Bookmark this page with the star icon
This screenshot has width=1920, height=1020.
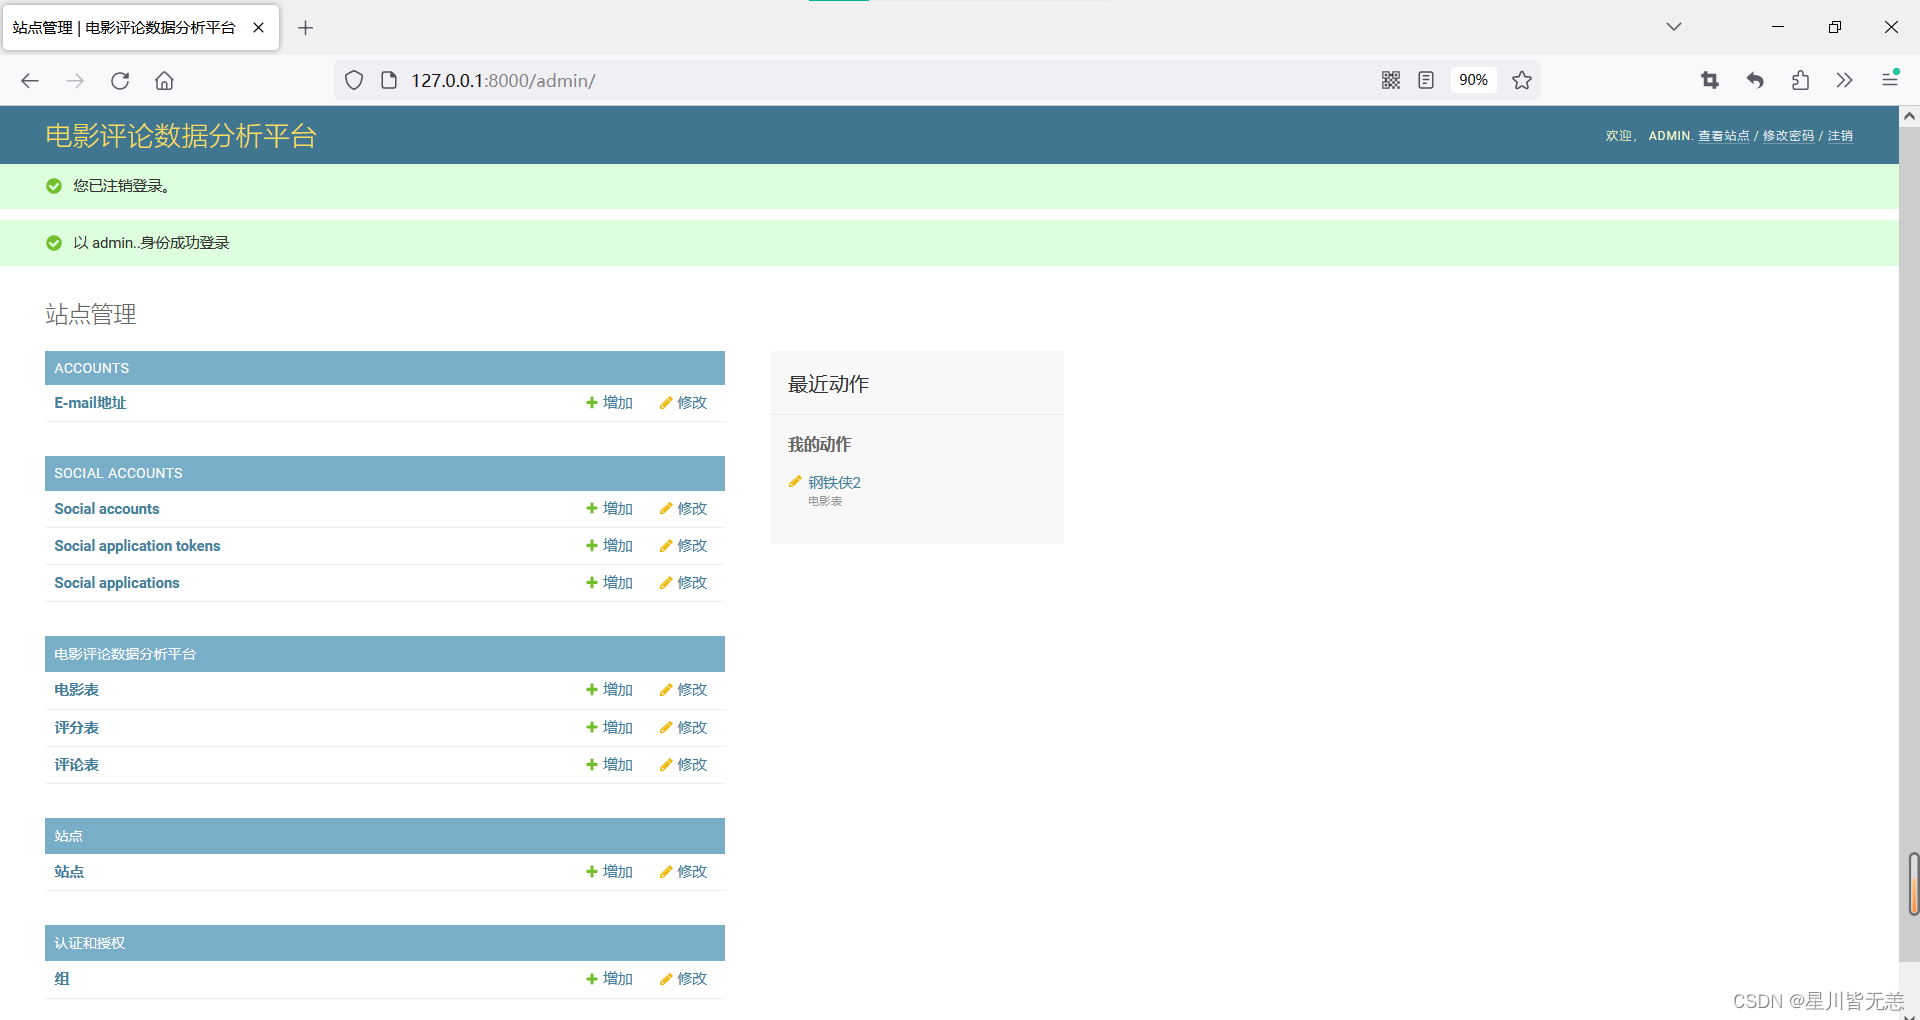[x=1522, y=81]
